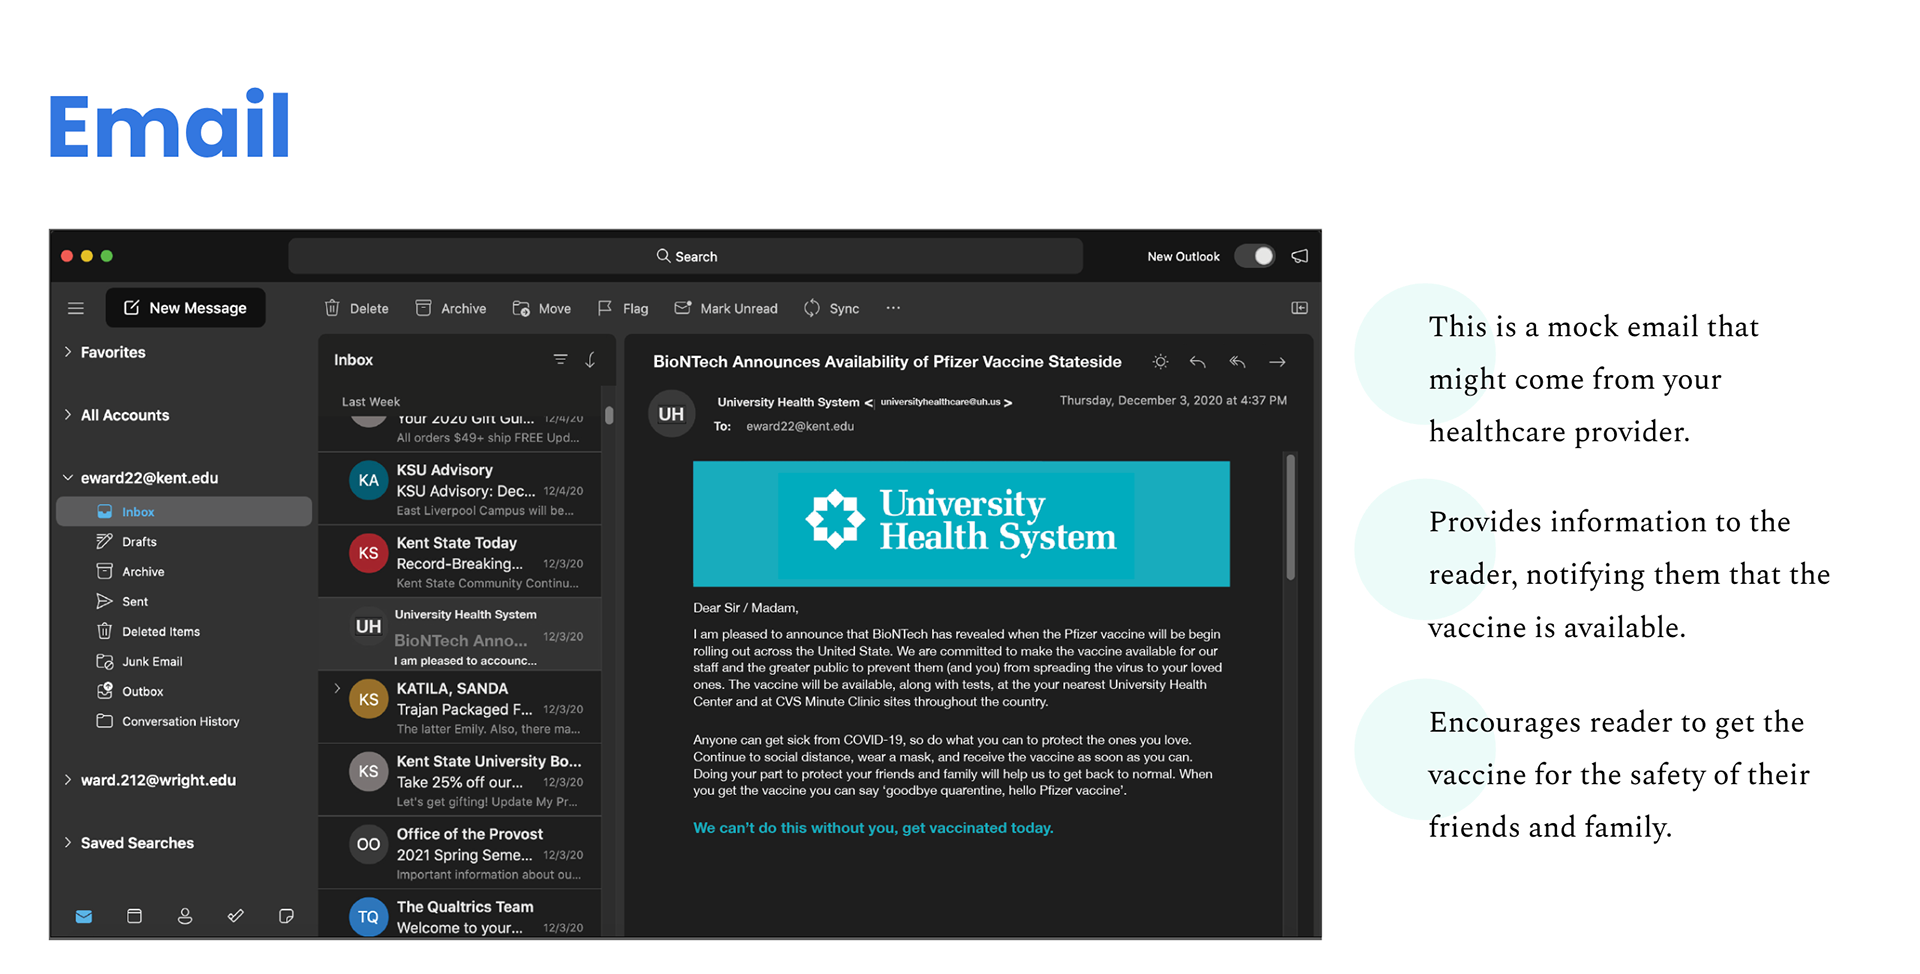Image resolution: width=1920 pixels, height=974 pixels.
Task: Click the University Health System banner
Action: [961, 523]
